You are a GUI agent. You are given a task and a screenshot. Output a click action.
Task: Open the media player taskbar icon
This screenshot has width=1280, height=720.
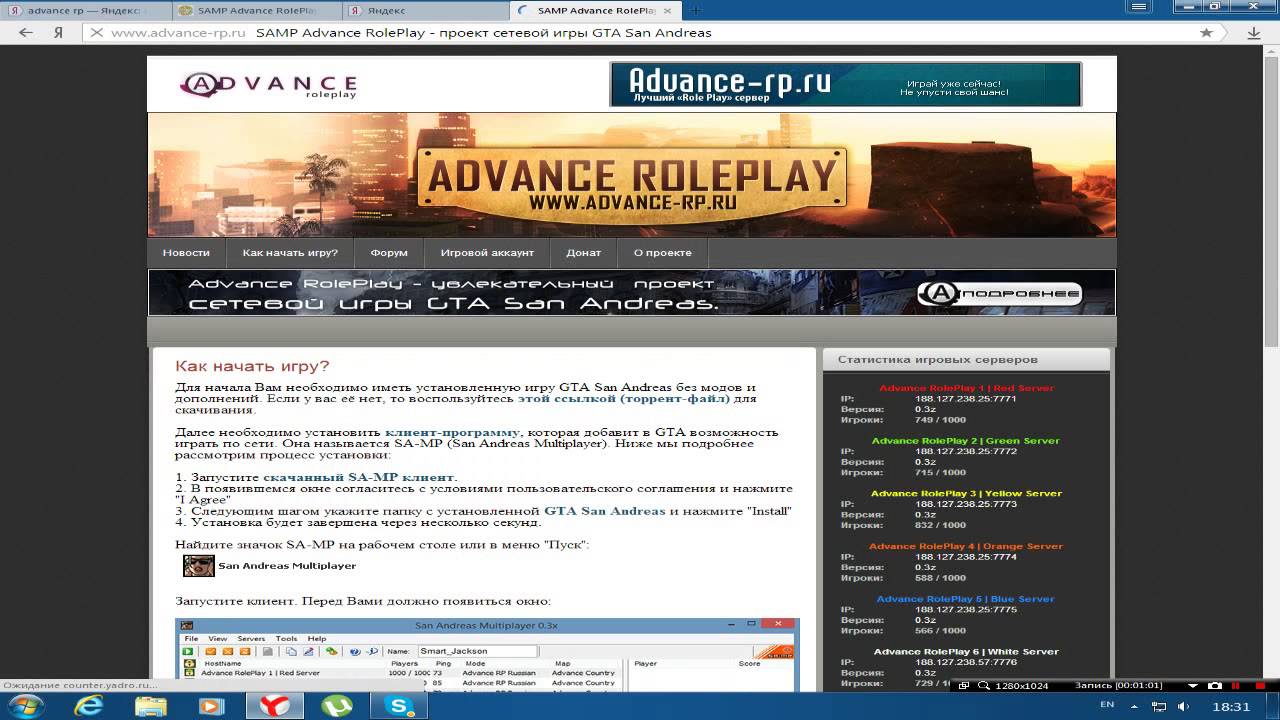tap(212, 706)
